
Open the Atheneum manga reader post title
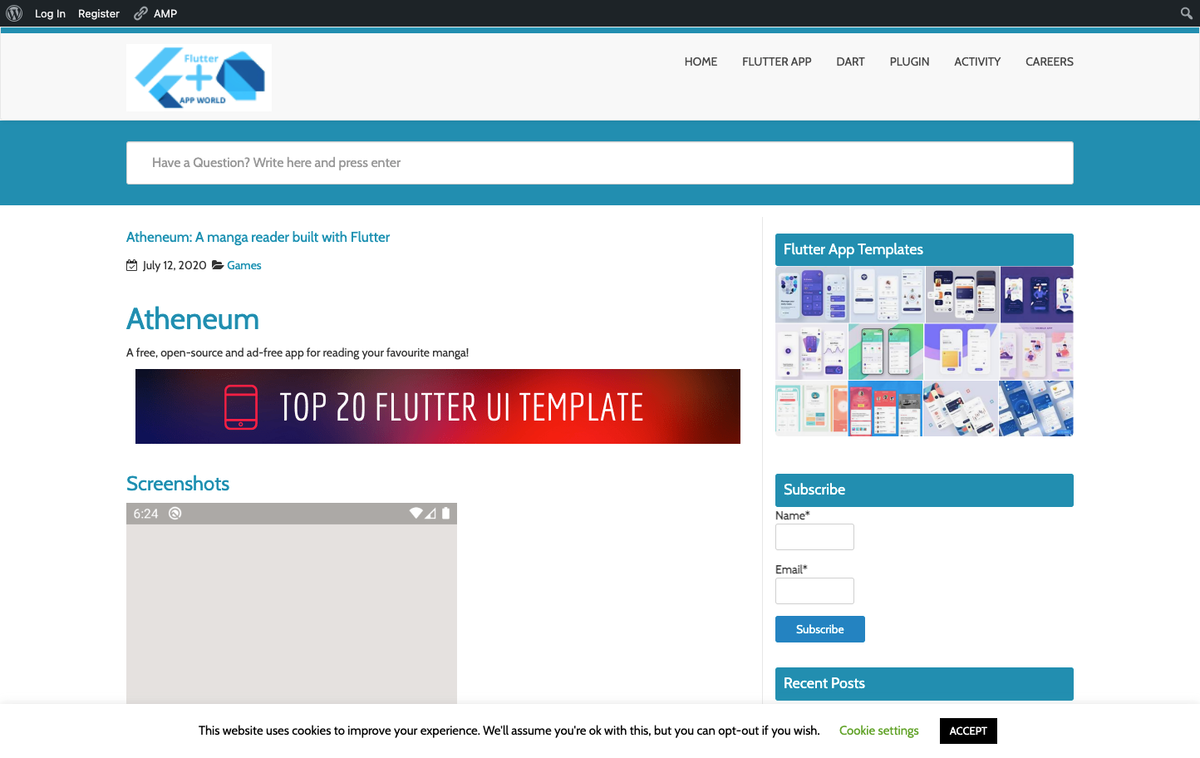[x=258, y=237]
